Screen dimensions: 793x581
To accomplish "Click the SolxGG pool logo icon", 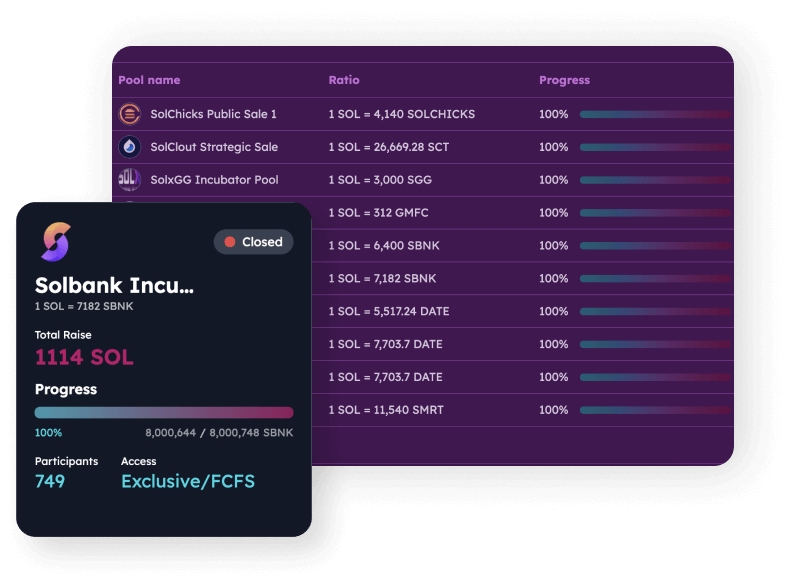I will [129, 180].
